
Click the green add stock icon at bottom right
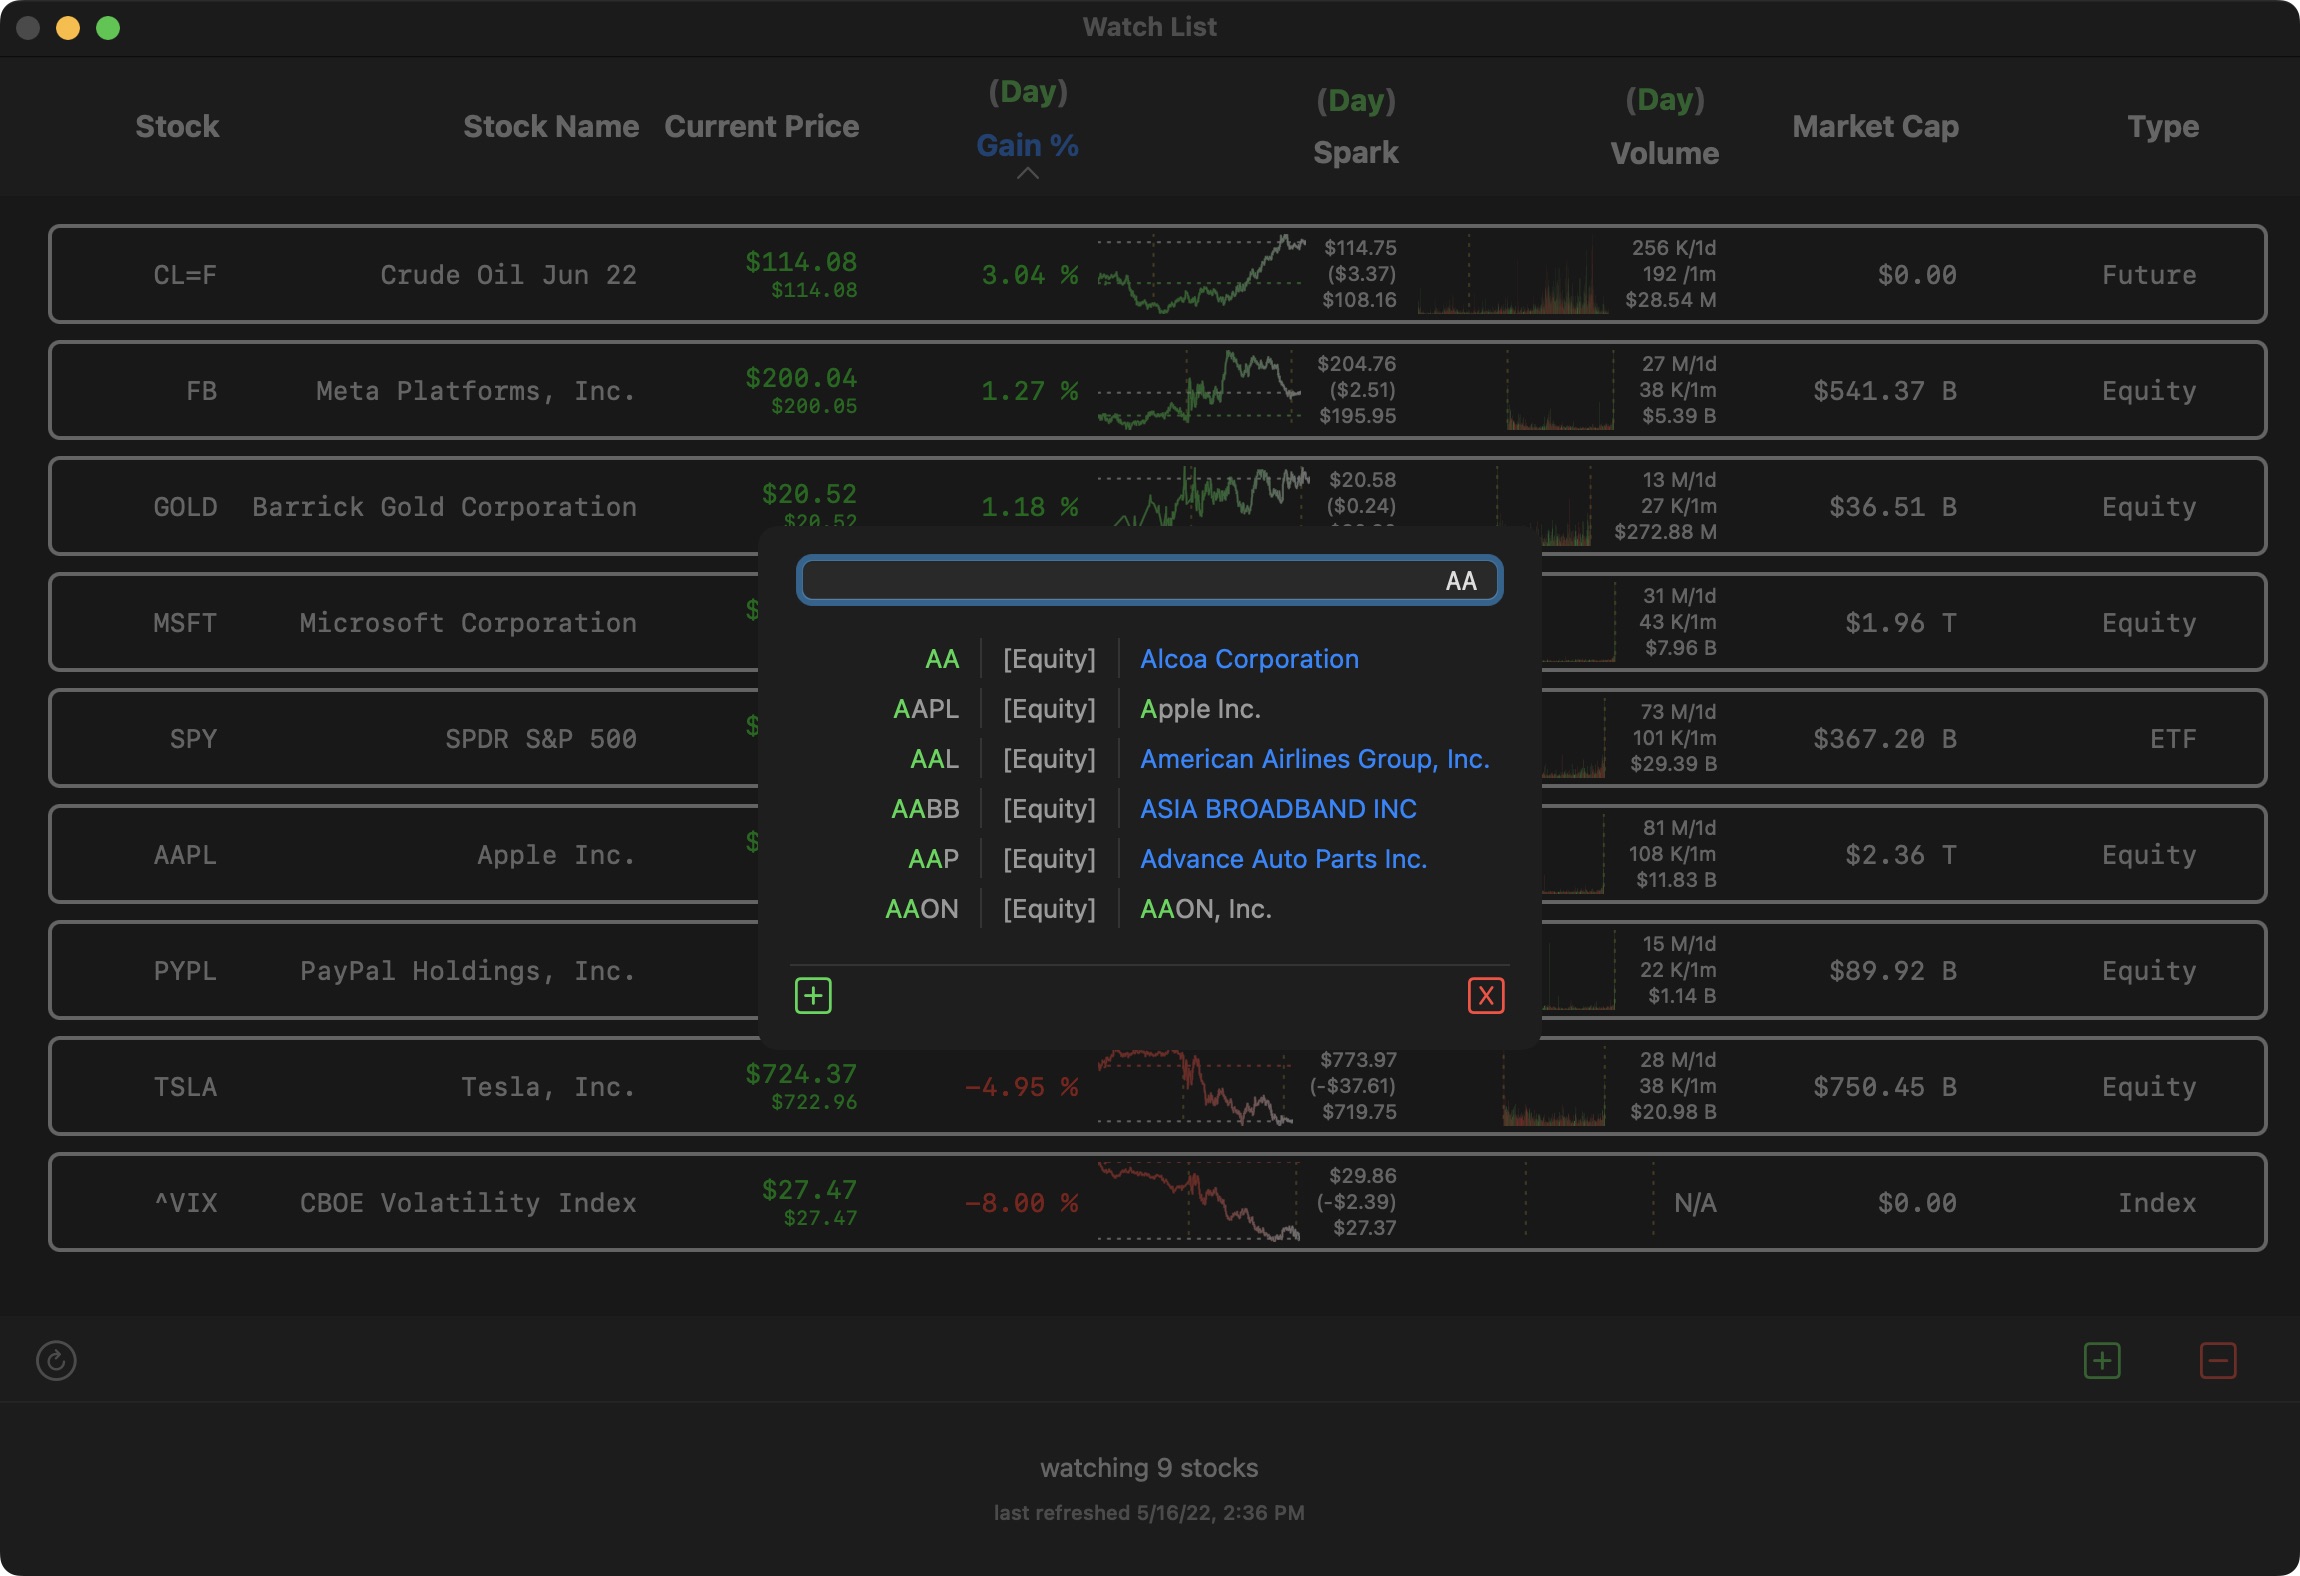(2102, 1360)
